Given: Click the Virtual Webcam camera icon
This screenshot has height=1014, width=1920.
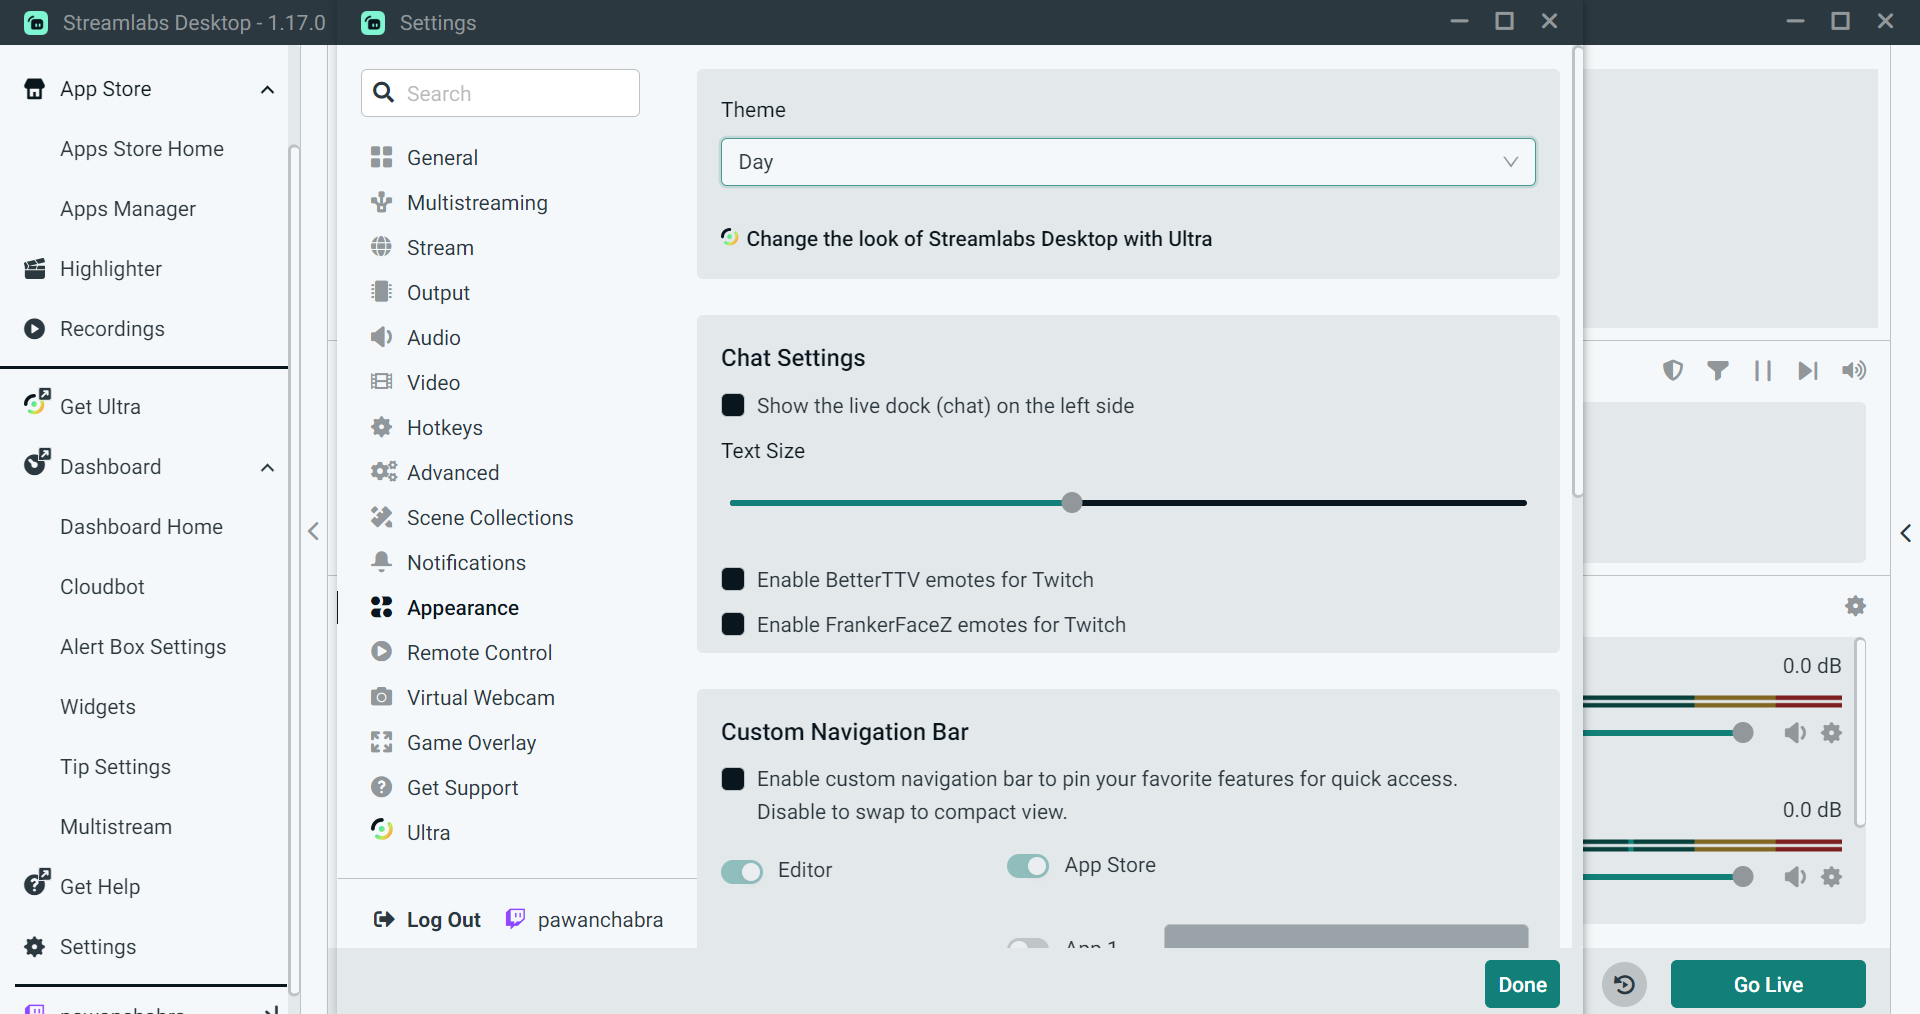Looking at the screenshot, I should pos(382,697).
